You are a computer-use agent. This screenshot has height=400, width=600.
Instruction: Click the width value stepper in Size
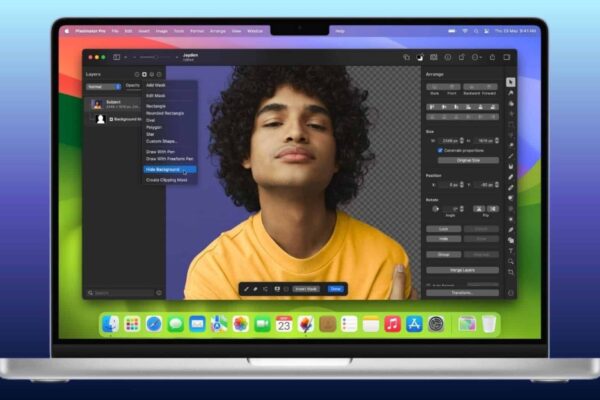[462, 141]
